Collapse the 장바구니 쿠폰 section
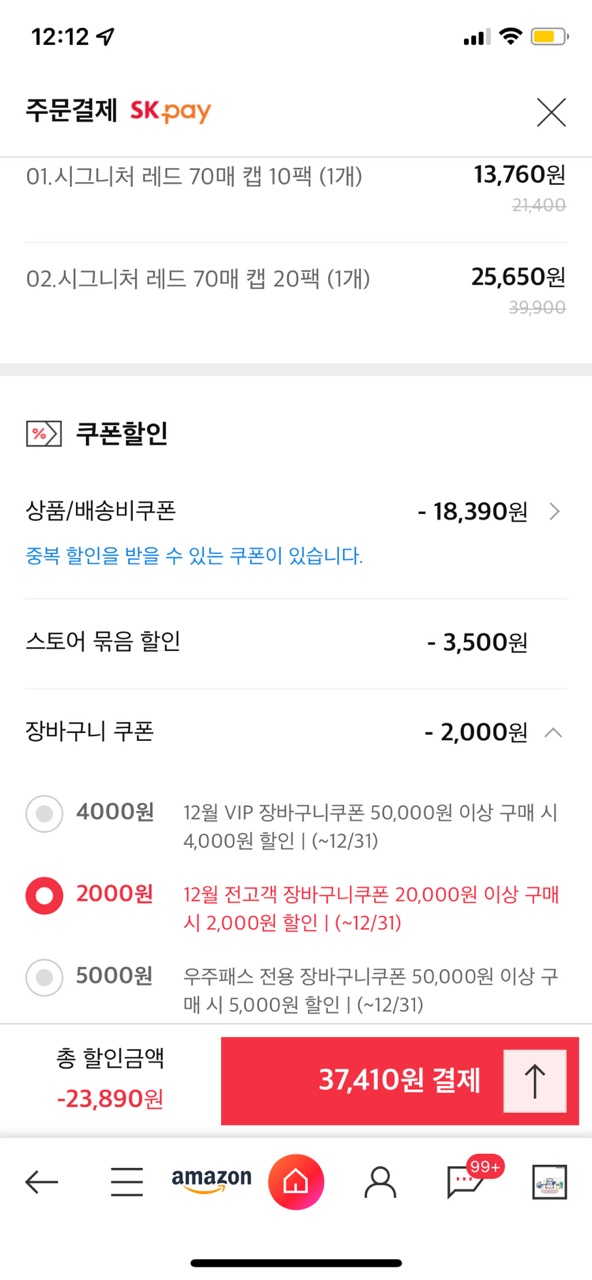The width and height of the screenshot is (592, 1280). click(x=553, y=733)
